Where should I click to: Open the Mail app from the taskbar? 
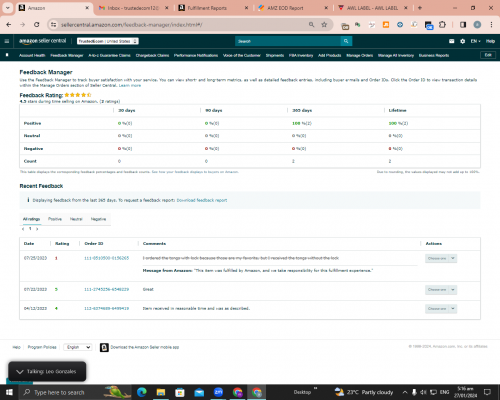[199, 392]
